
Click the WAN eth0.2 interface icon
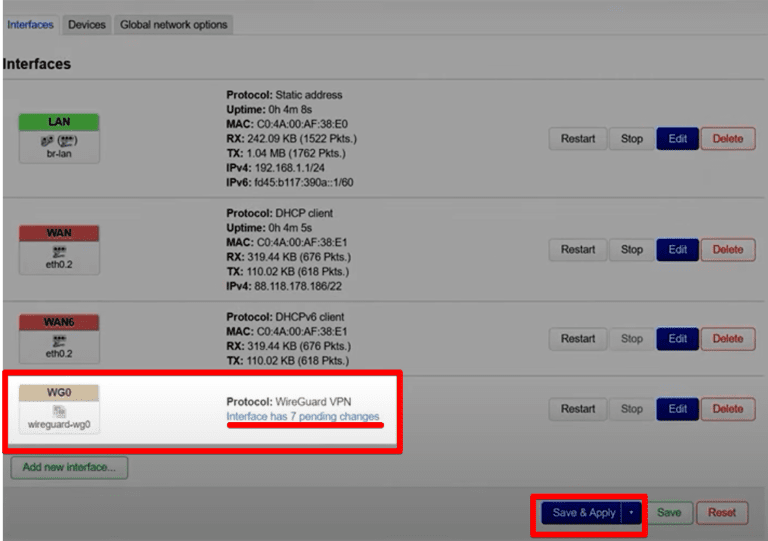tap(59, 251)
